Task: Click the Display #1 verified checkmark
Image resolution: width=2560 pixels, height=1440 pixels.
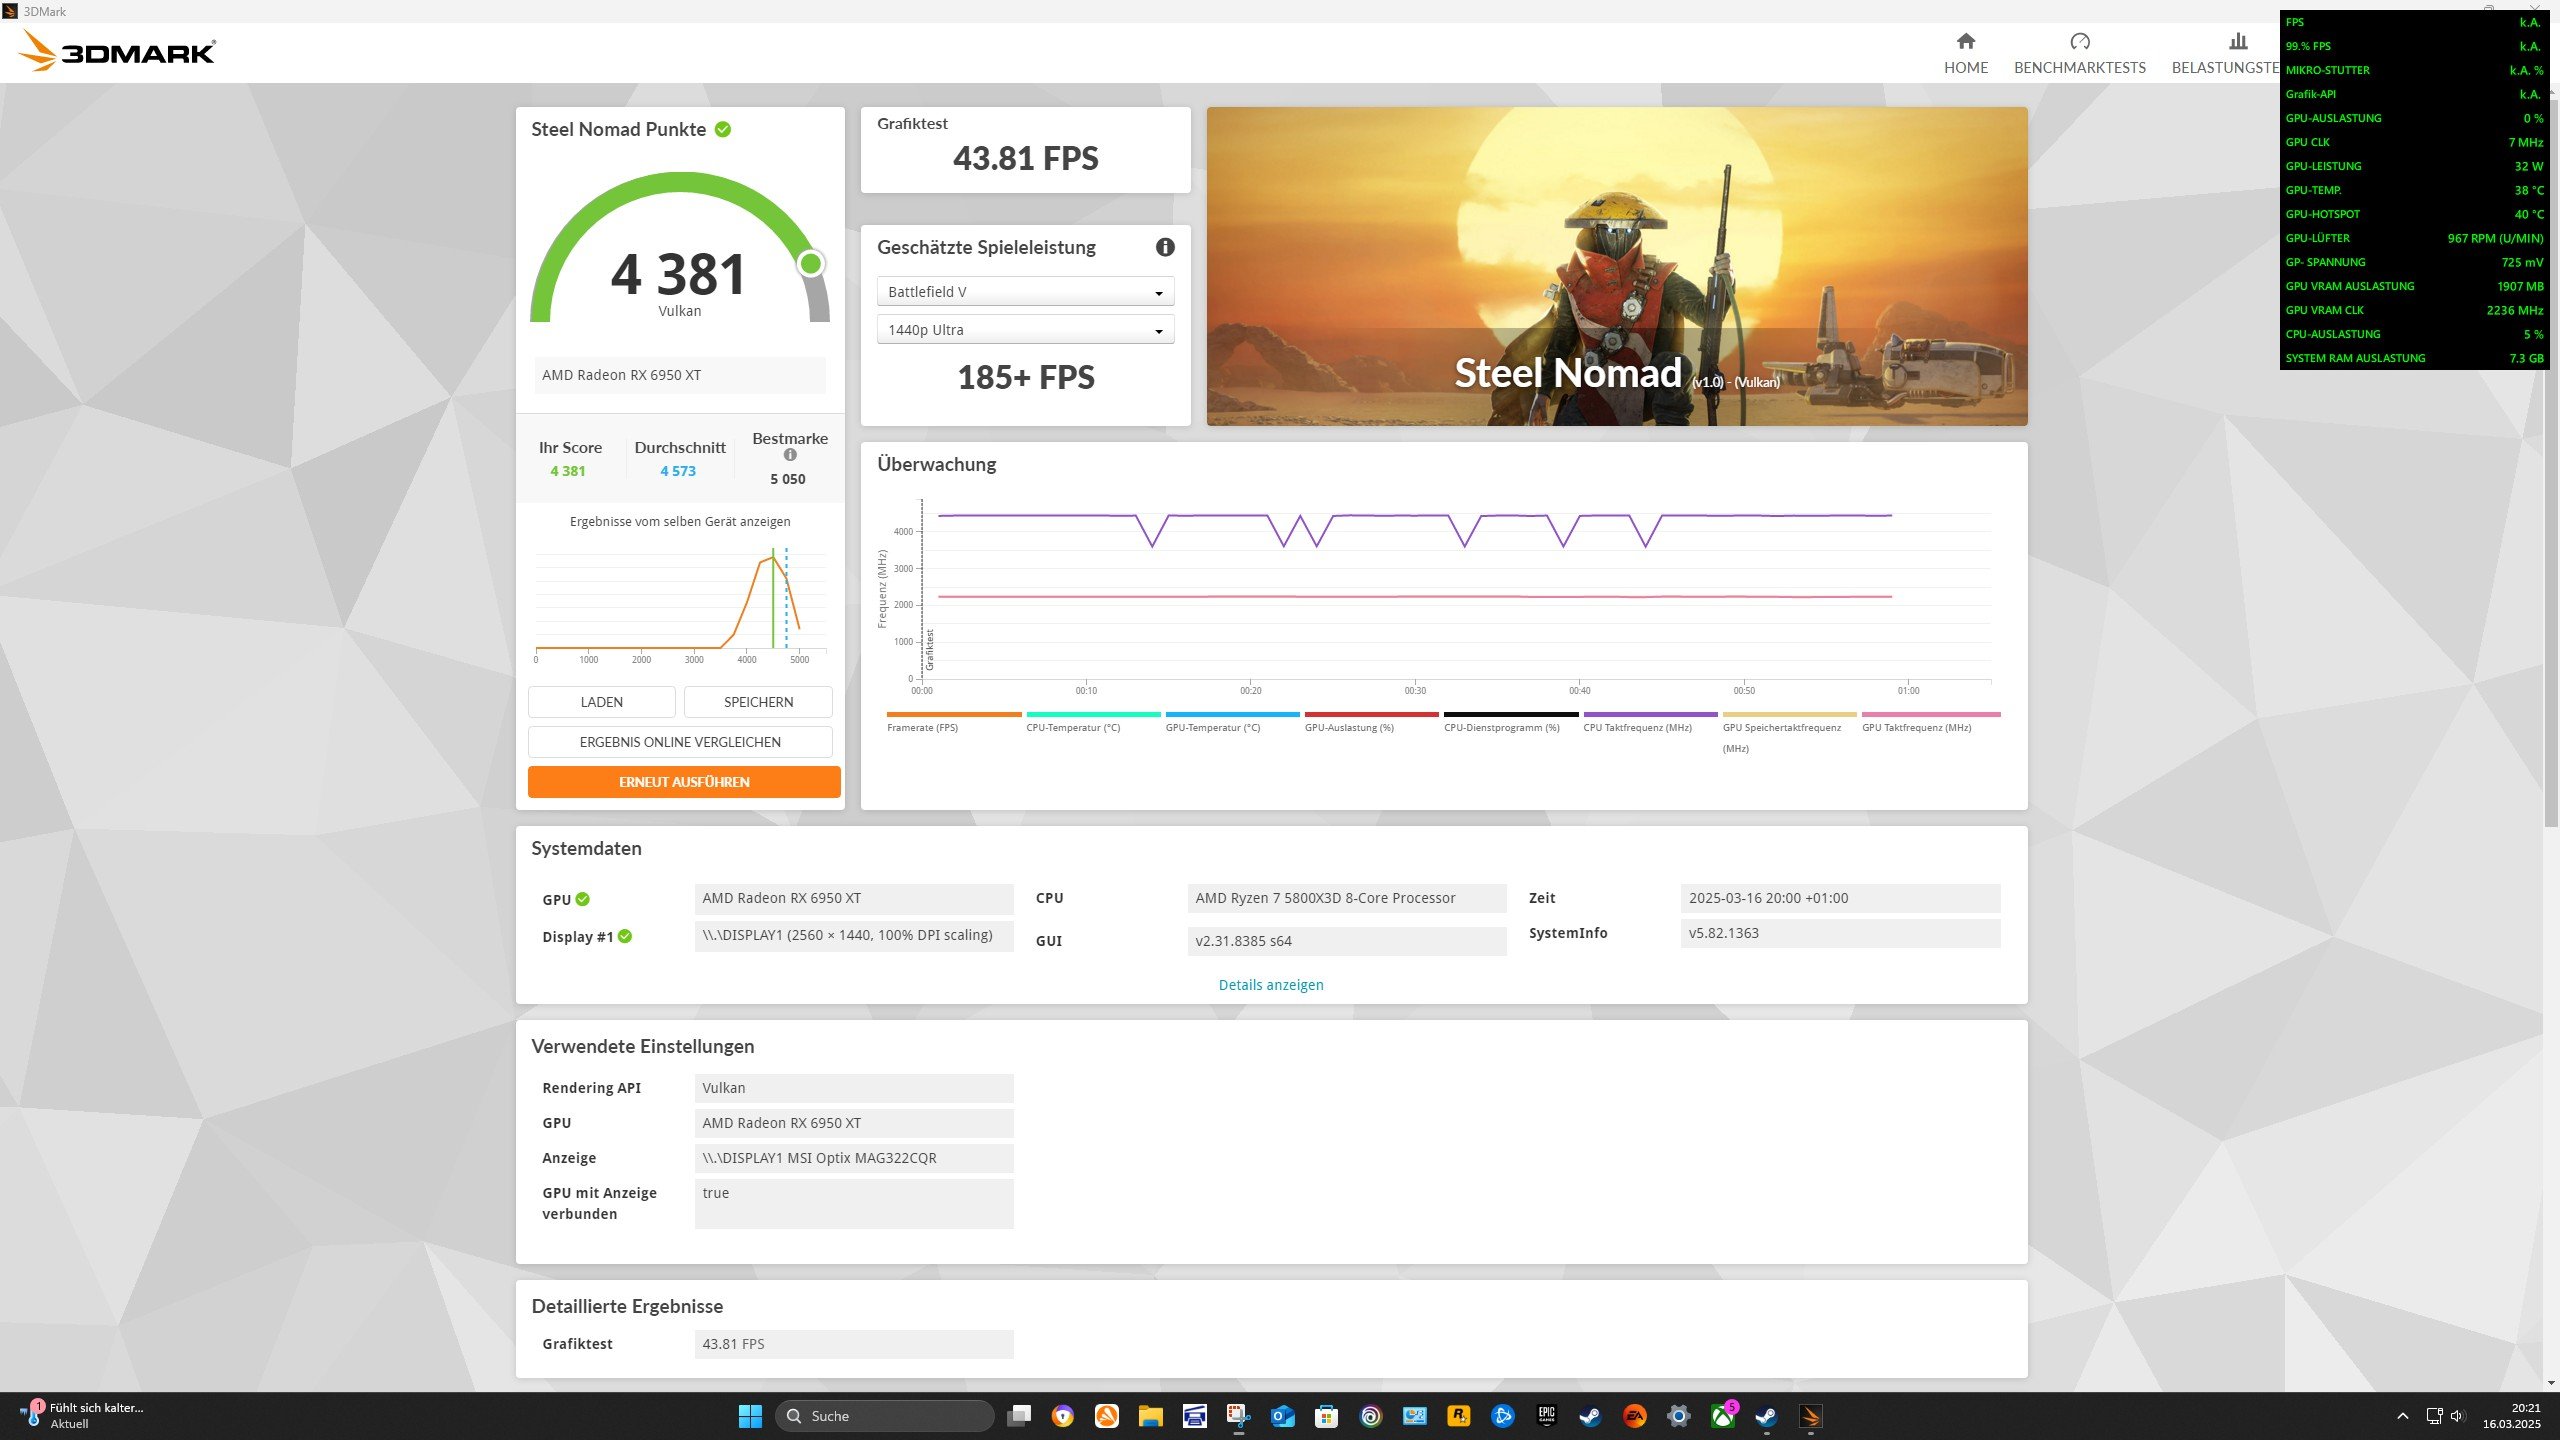Action: [x=625, y=936]
